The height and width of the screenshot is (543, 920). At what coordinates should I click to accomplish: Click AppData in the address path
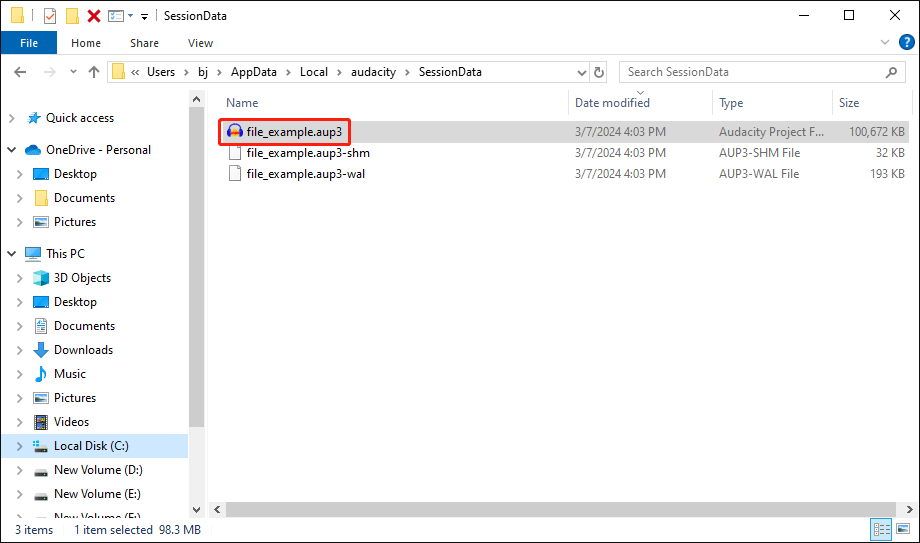click(x=253, y=72)
